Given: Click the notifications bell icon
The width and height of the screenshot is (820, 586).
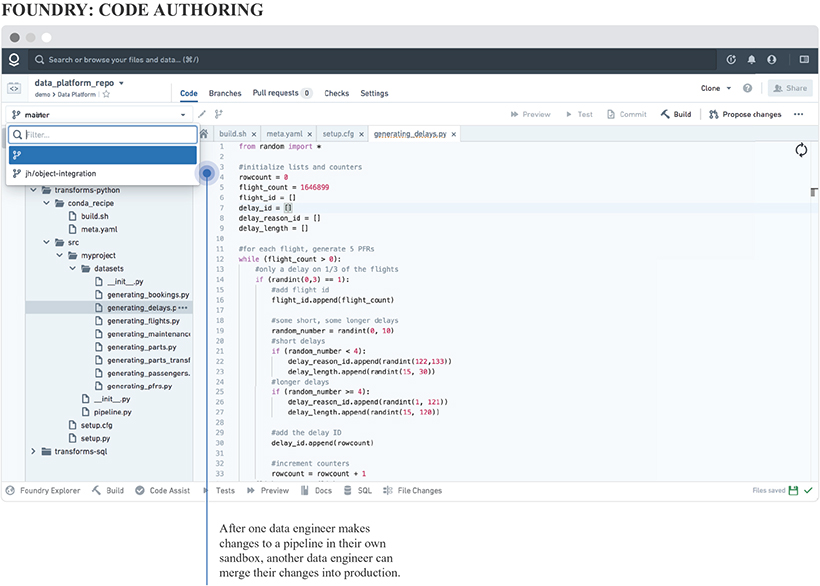Looking at the screenshot, I should (752, 60).
